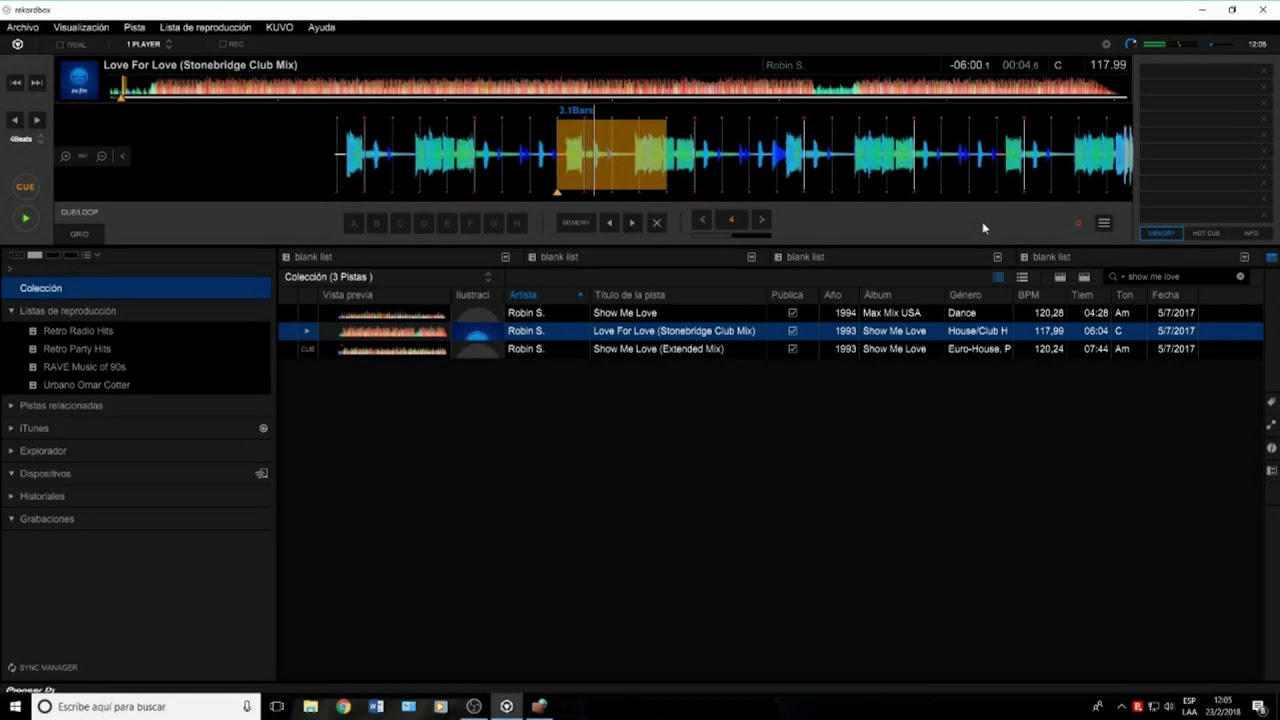Screen dimensions: 1280x720
Task: Skip to the previous track
Action: (x=15, y=83)
